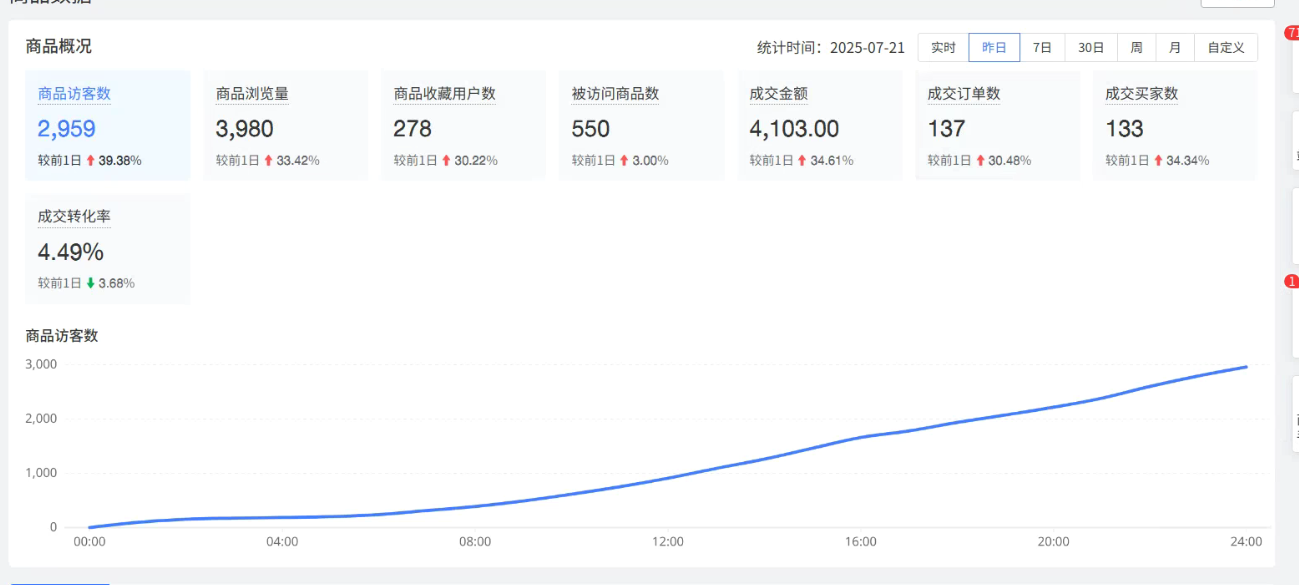The width and height of the screenshot is (1299, 585).
Task: Select the 商品浏览量 metric card
Action: [285, 125]
